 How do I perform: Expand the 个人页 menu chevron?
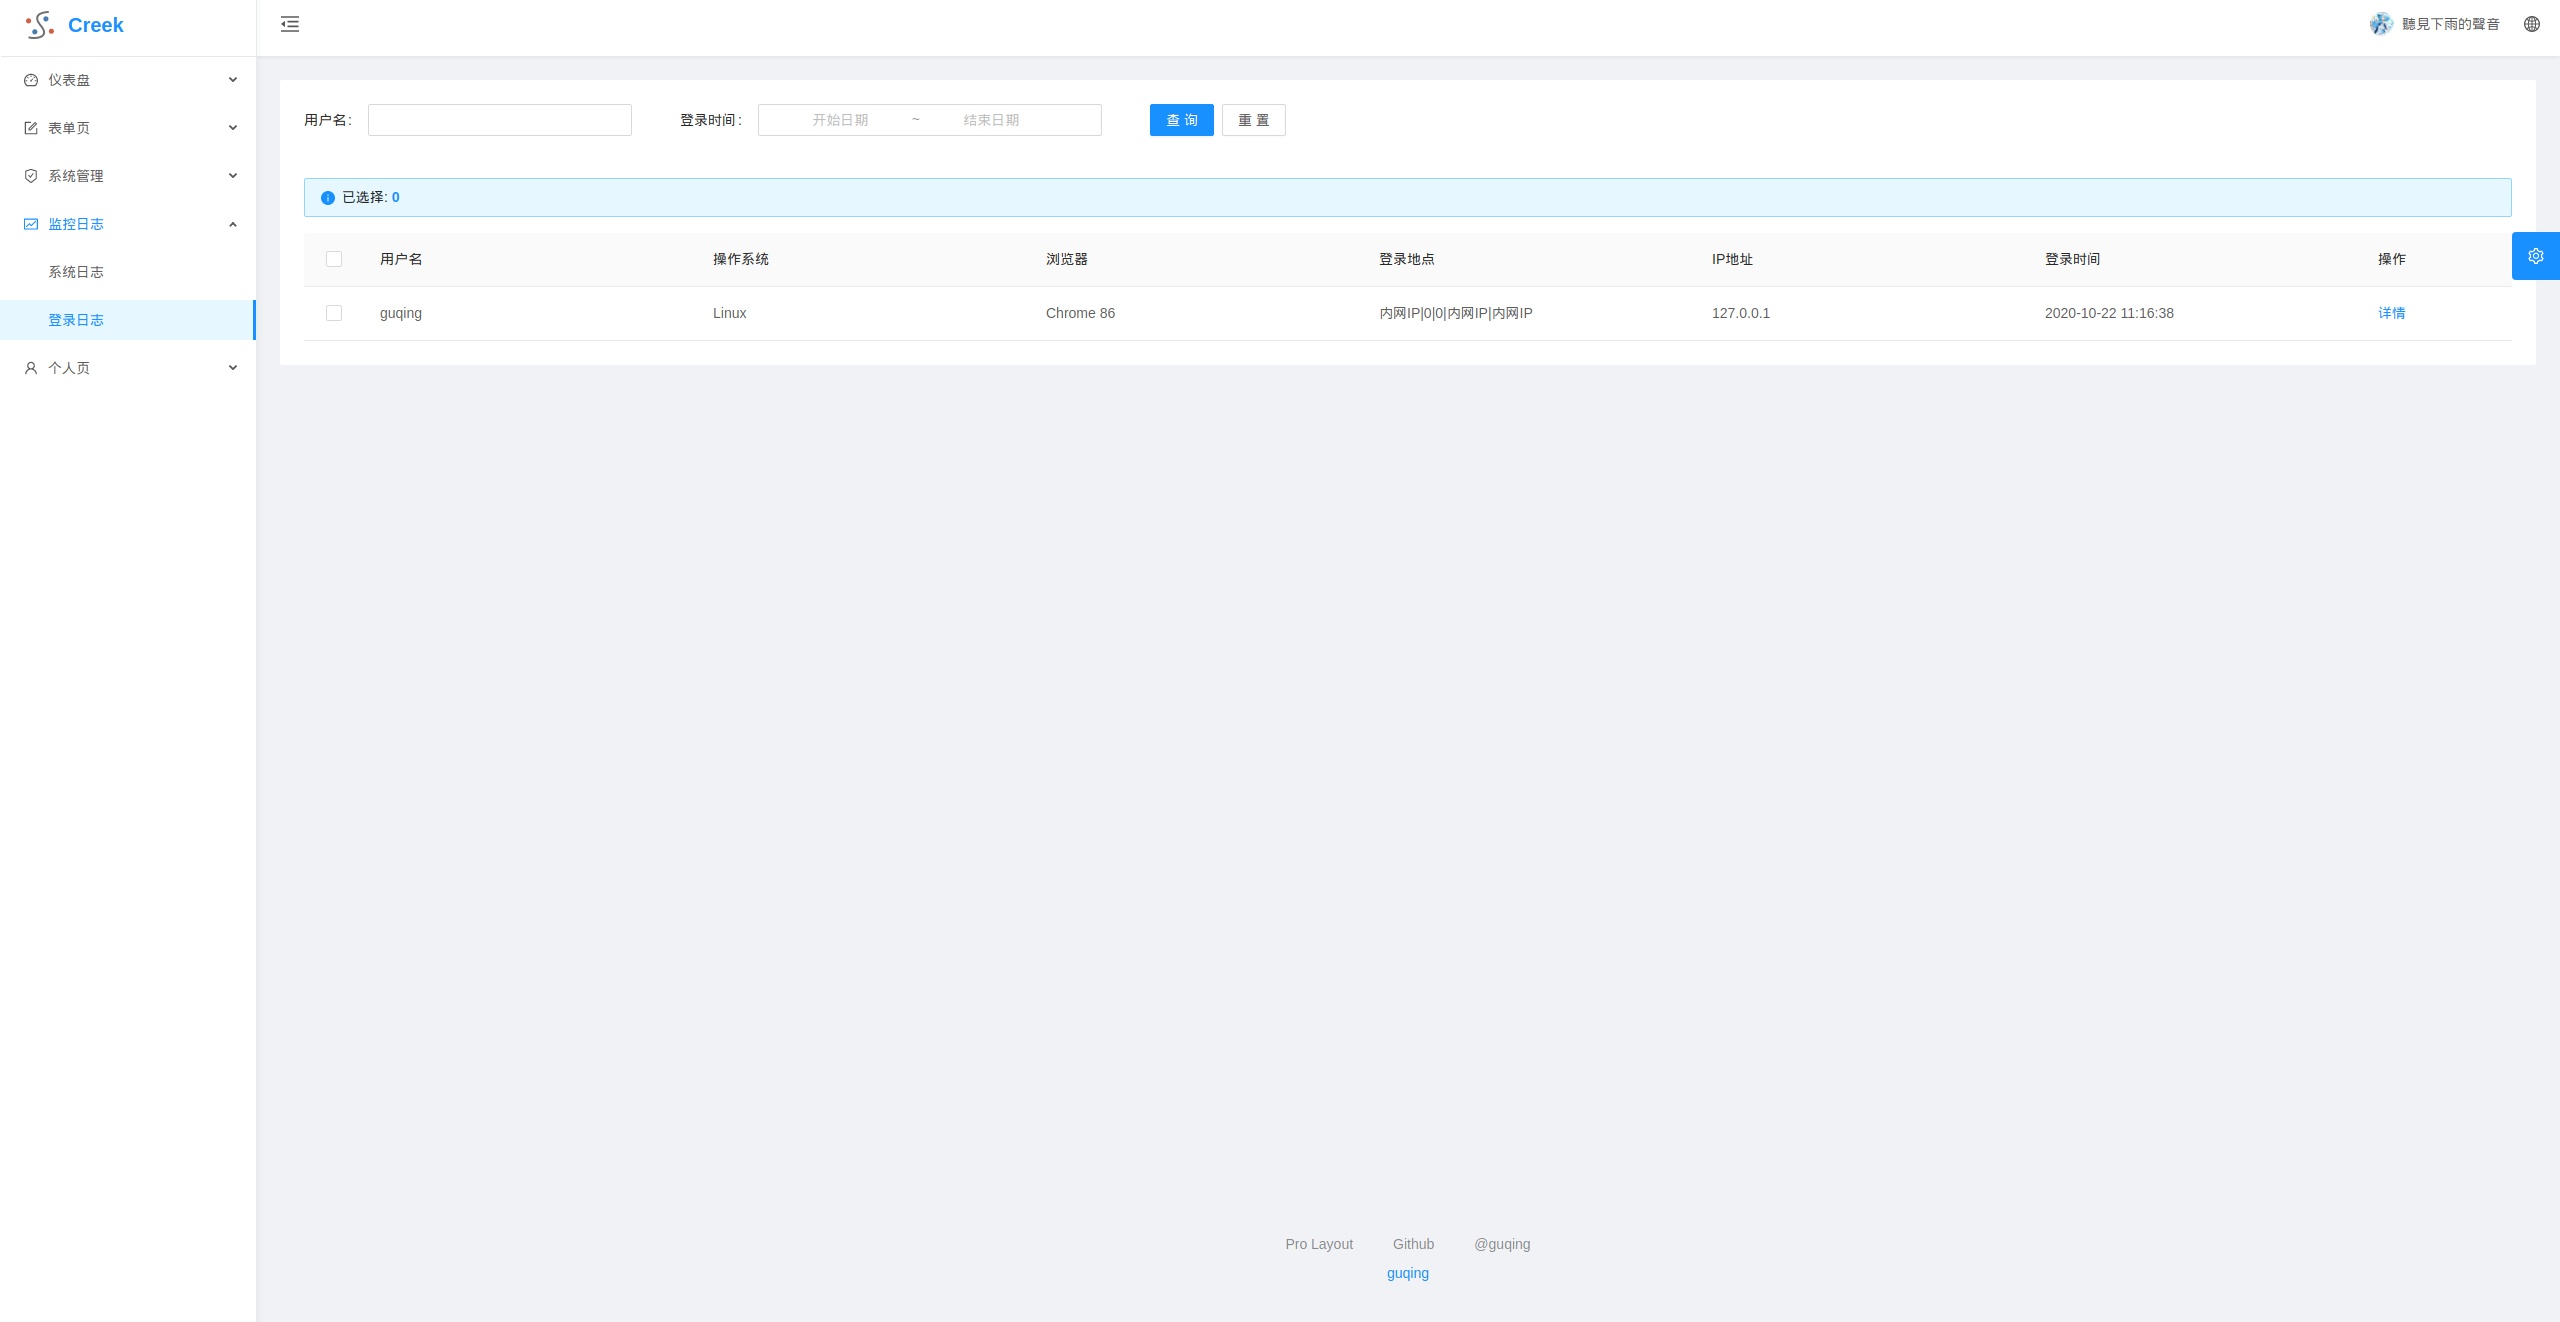pos(233,368)
